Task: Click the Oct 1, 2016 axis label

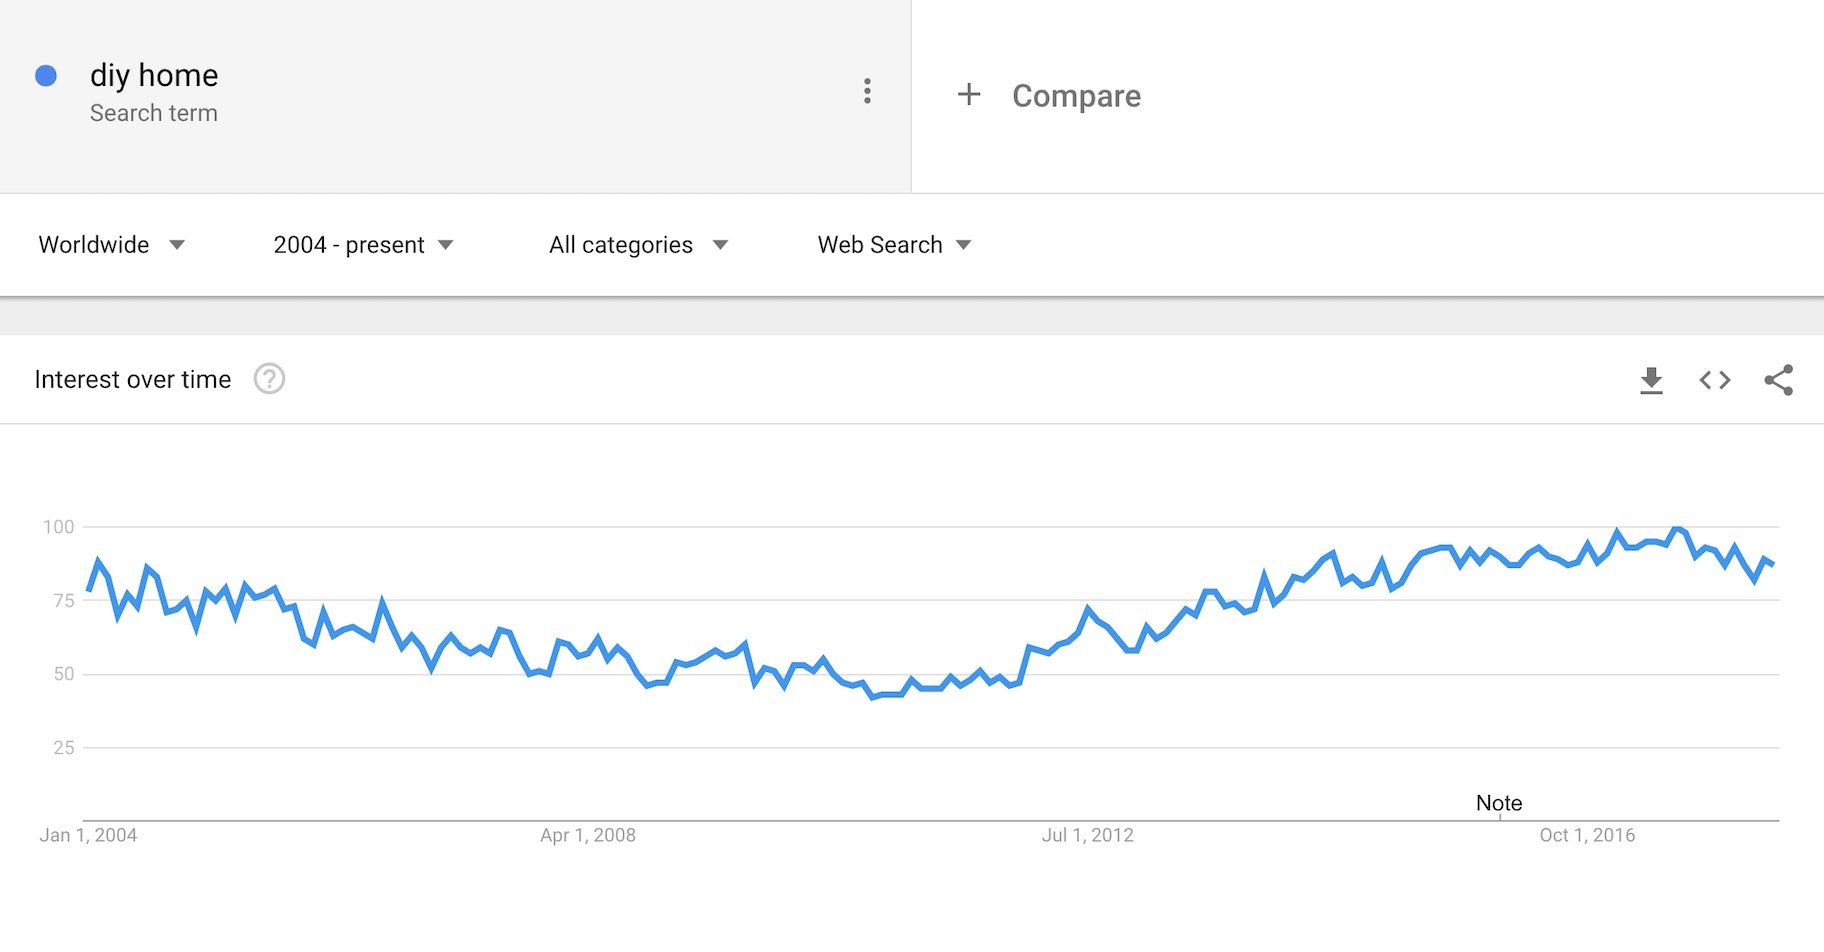Action: [x=1587, y=835]
